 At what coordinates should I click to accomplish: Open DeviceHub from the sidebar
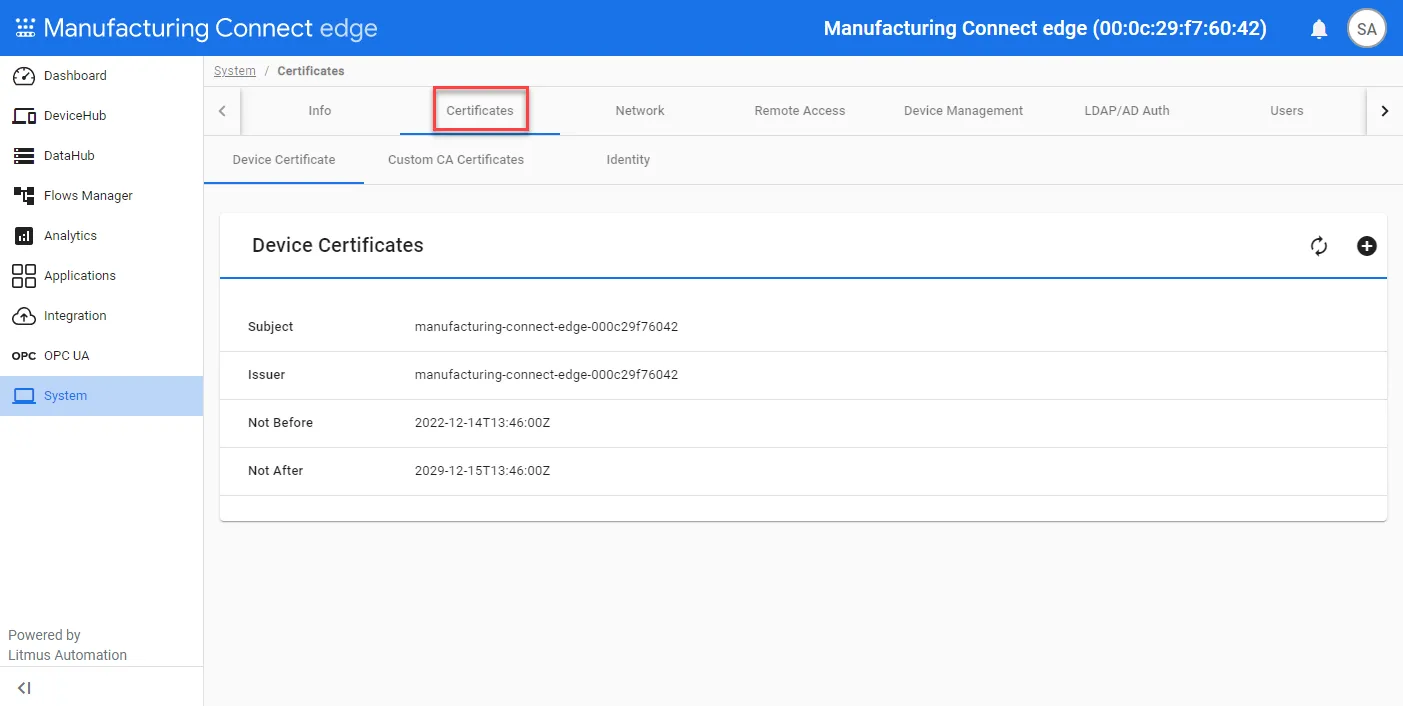[x=101, y=116]
